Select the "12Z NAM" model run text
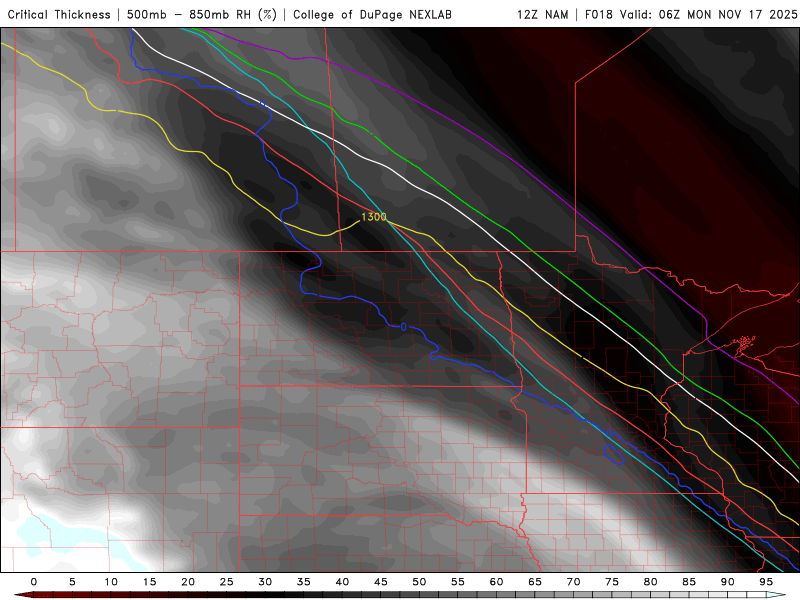800x600 pixels. coord(542,15)
